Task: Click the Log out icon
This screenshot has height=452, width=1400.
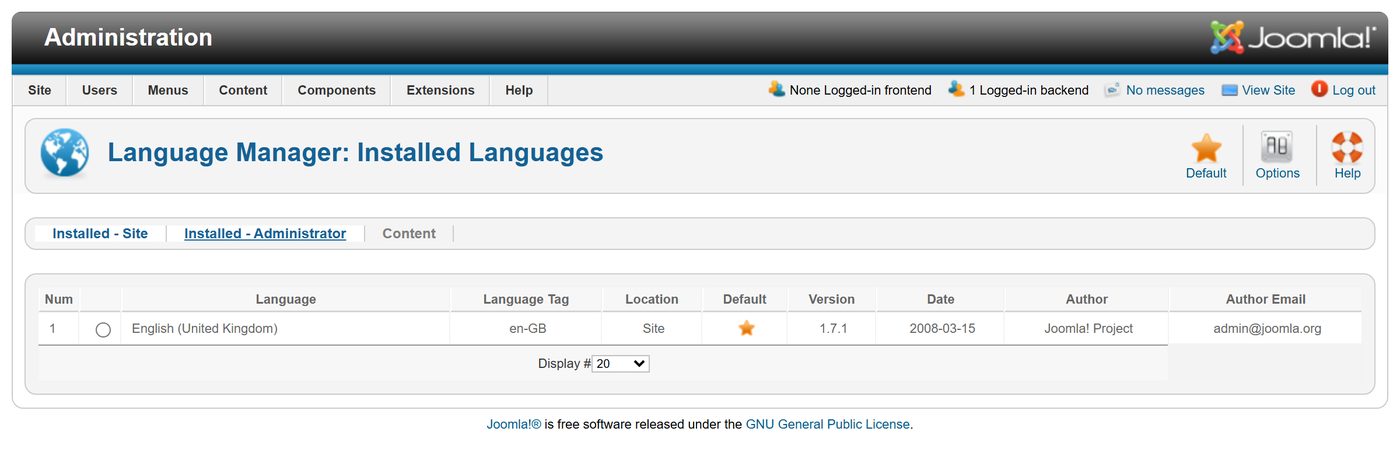Action: tap(1319, 89)
